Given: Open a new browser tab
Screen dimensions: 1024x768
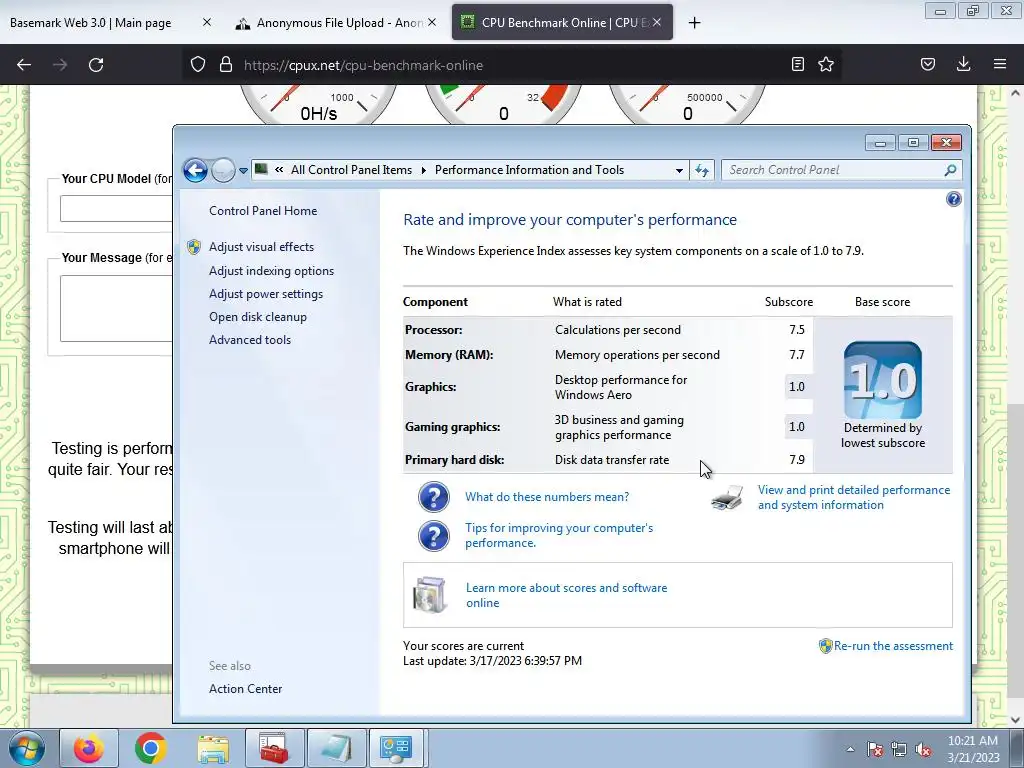Looking at the screenshot, I should [x=695, y=23].
